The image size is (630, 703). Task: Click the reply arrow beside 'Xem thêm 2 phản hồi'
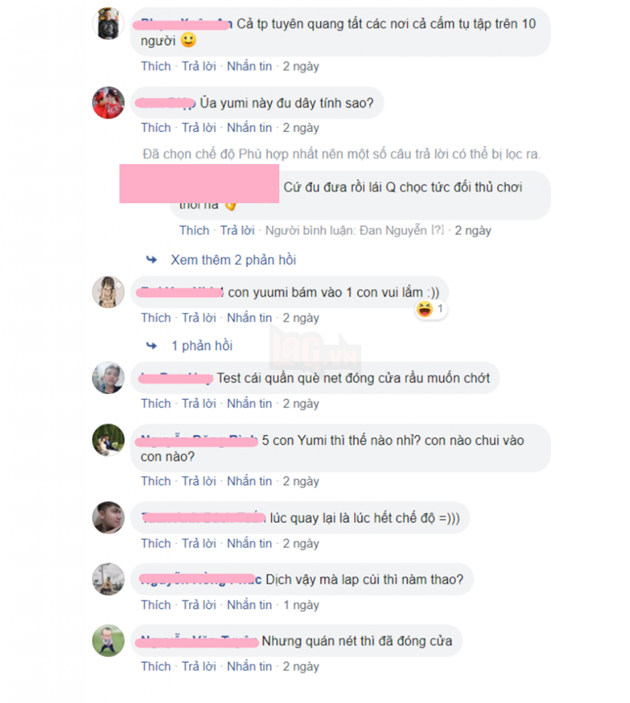(152, 260)
